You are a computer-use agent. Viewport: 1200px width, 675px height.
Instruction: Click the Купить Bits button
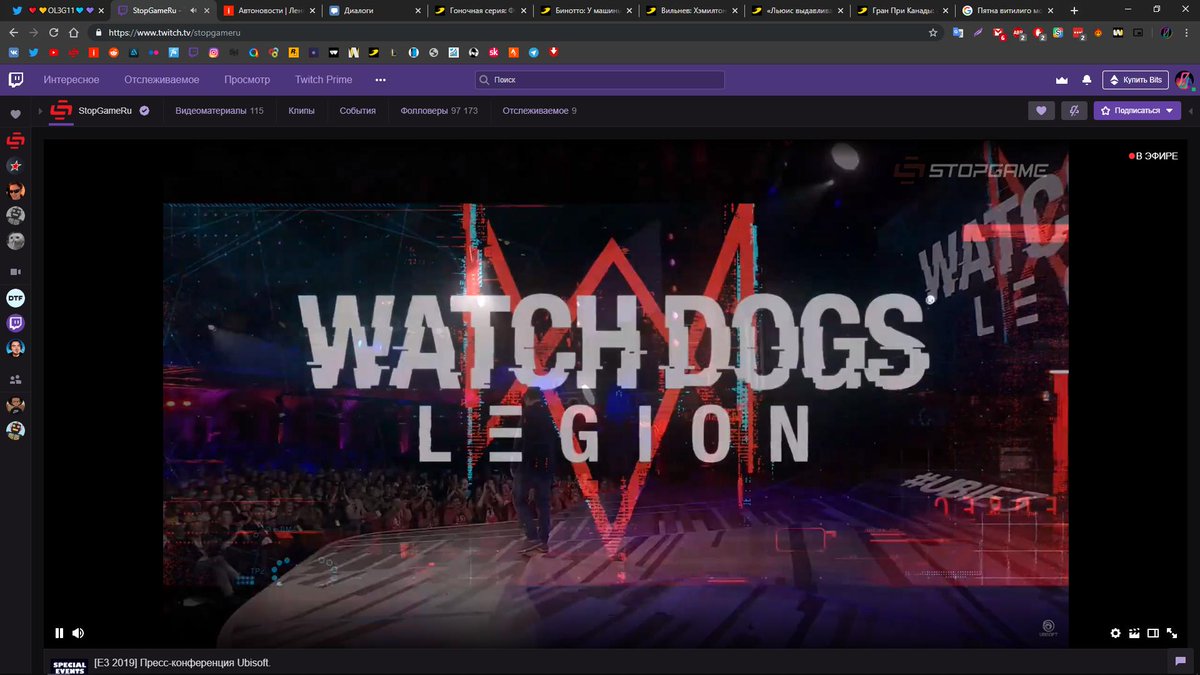[1135, 80]
